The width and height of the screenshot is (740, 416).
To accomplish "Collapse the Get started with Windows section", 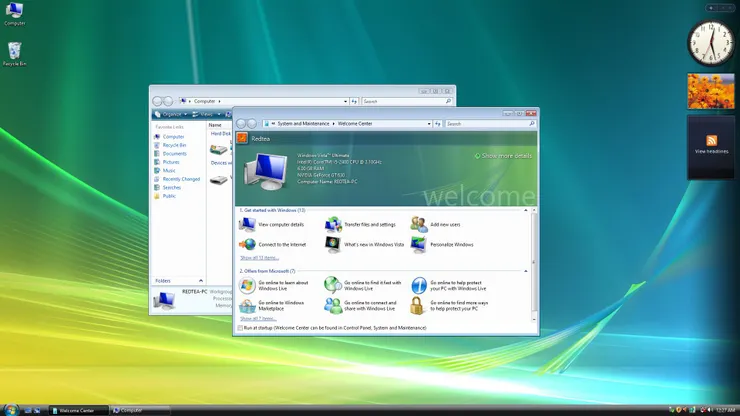I will coord(526,210).
